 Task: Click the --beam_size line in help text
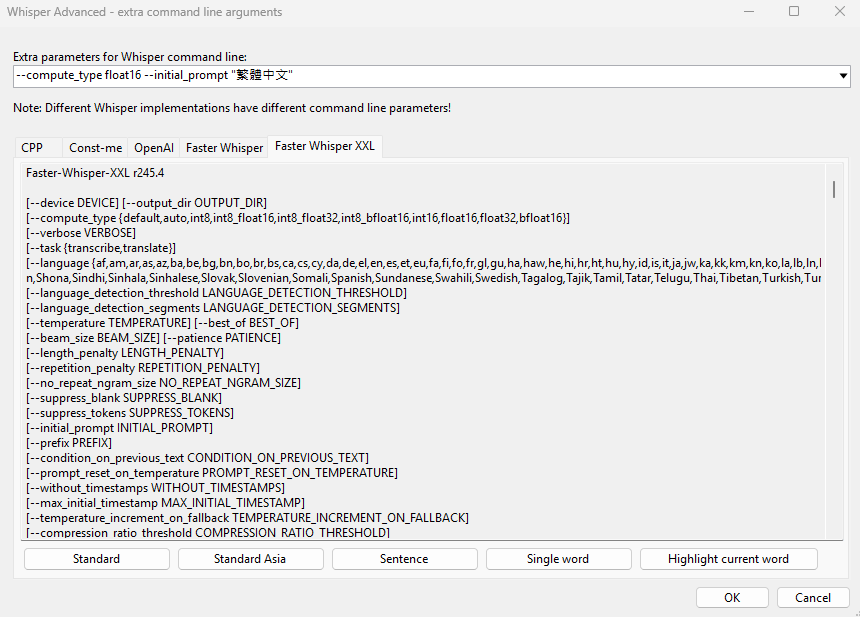[153, 338]
